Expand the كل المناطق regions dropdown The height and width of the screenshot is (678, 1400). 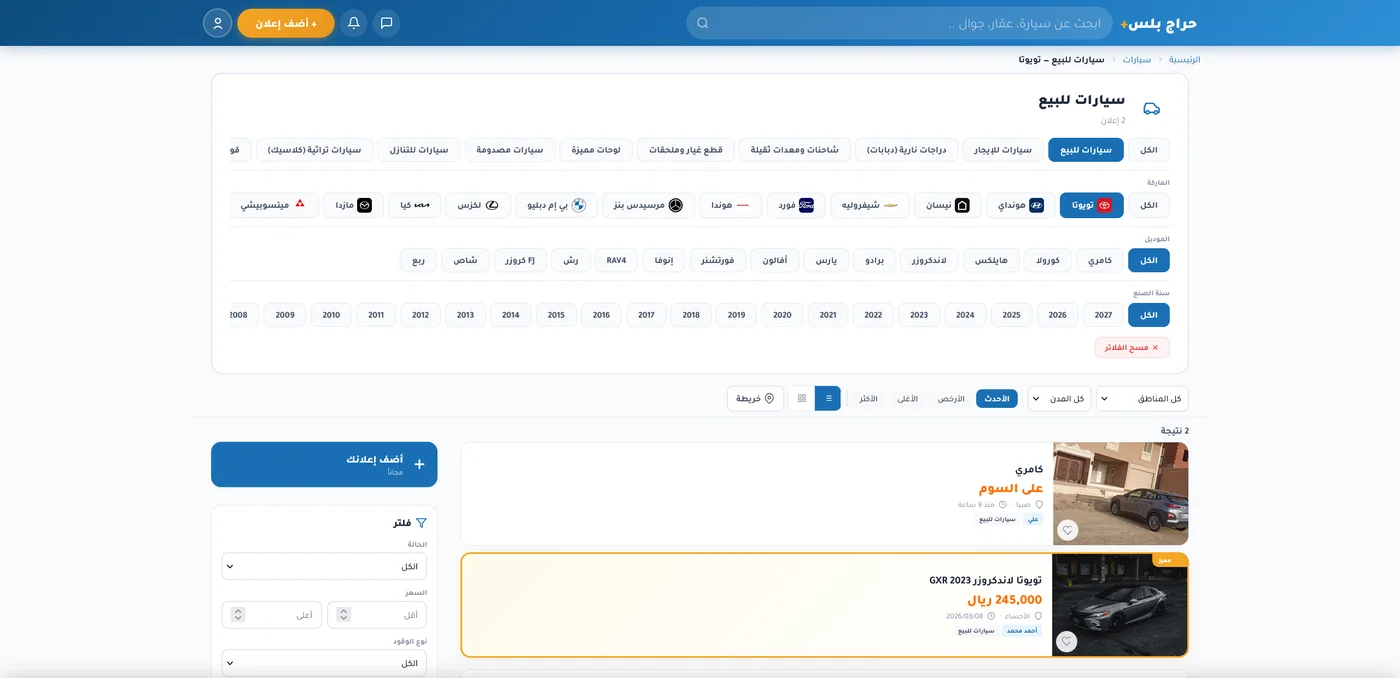point(1142,399)
